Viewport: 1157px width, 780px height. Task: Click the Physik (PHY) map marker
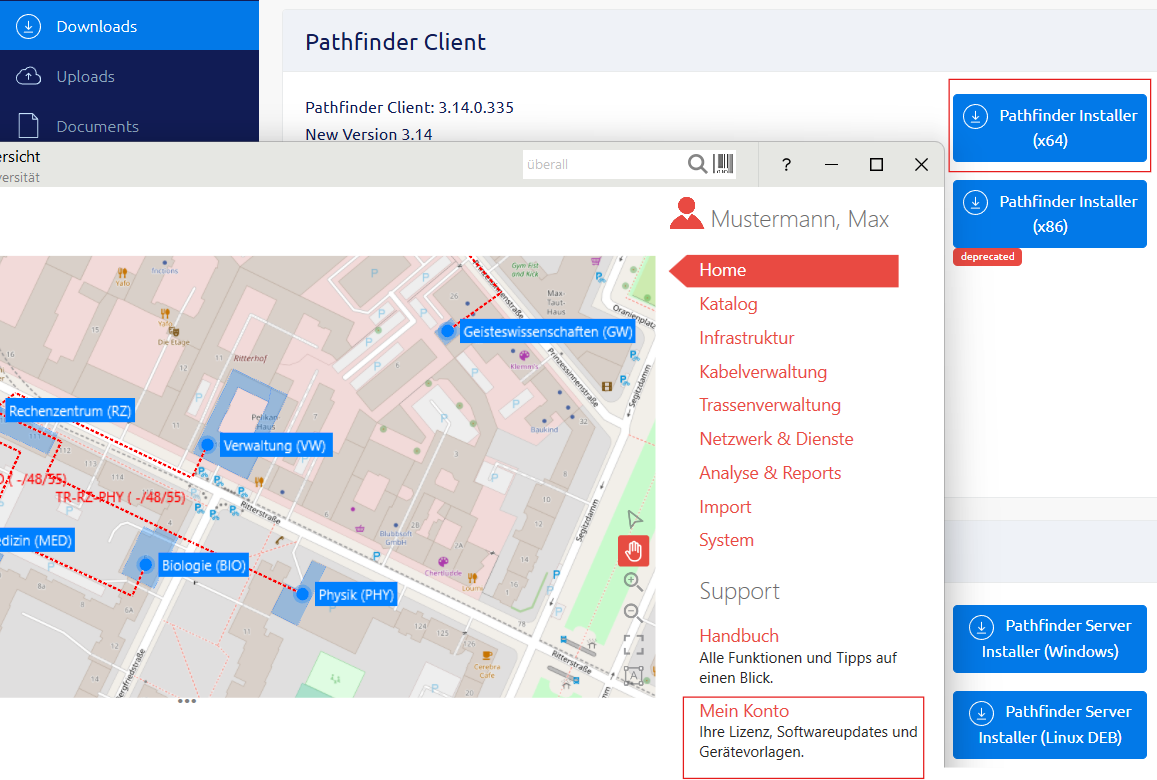click(x=302, y=595)
